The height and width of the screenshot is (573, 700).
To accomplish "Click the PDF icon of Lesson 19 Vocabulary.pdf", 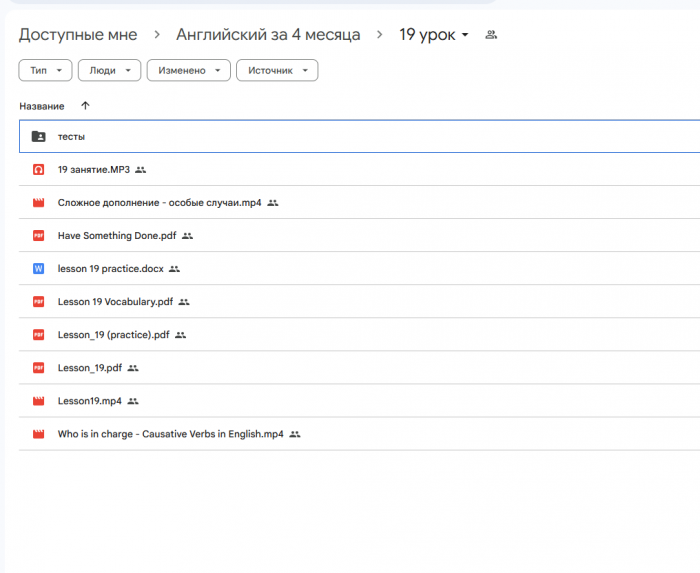I will pyautogui.click(x=38, y=302).
